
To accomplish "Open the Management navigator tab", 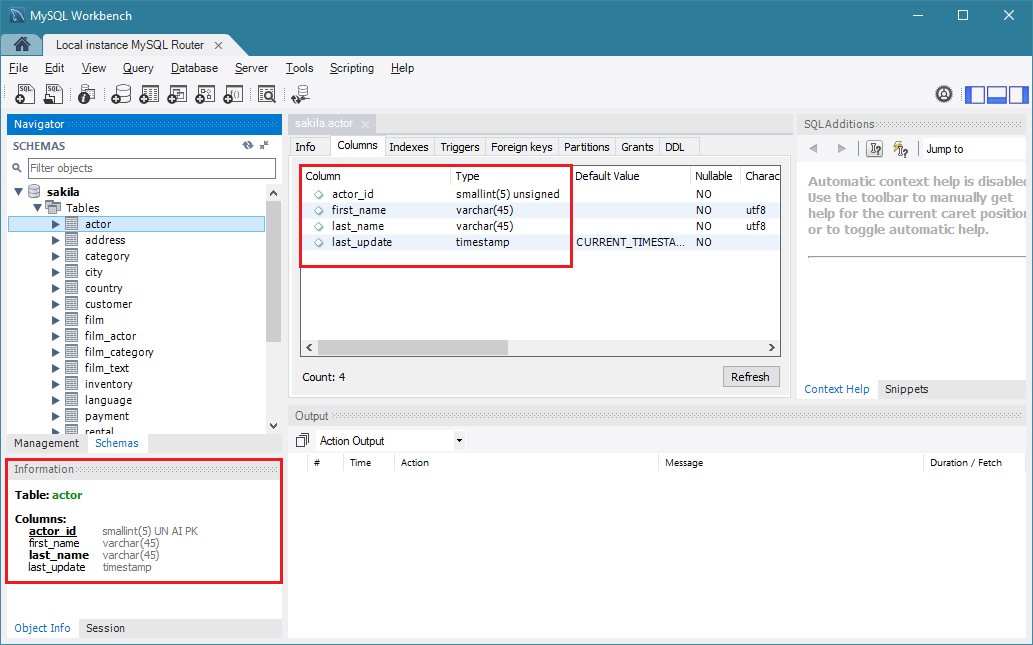I will point(46,443).
